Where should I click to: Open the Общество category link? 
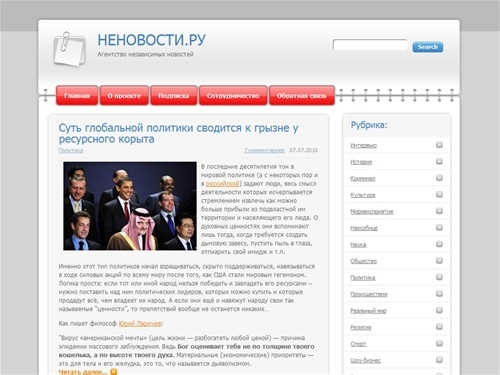coord(364,261)
